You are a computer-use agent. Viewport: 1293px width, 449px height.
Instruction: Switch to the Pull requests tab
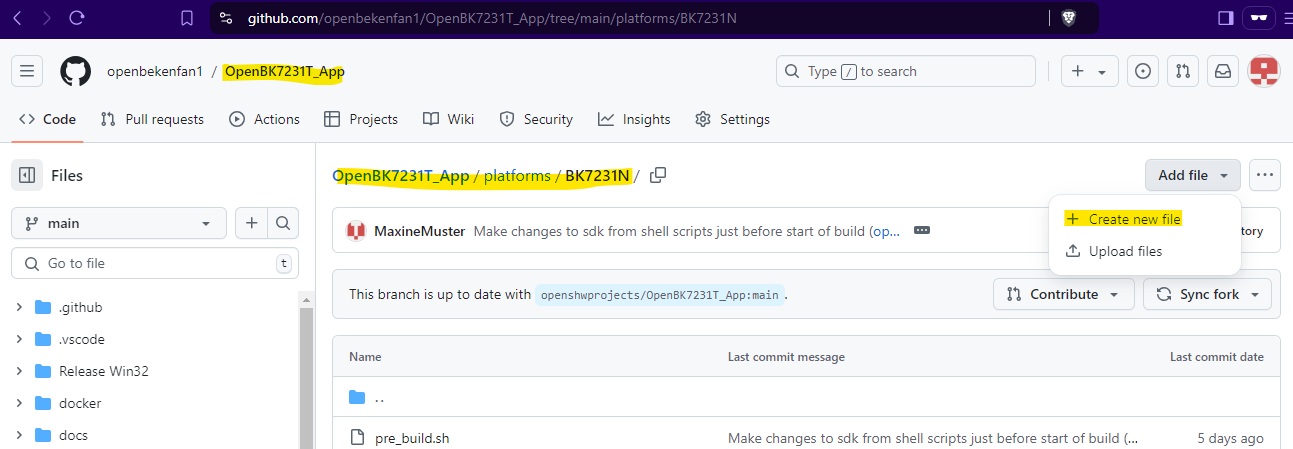point(152,119)
